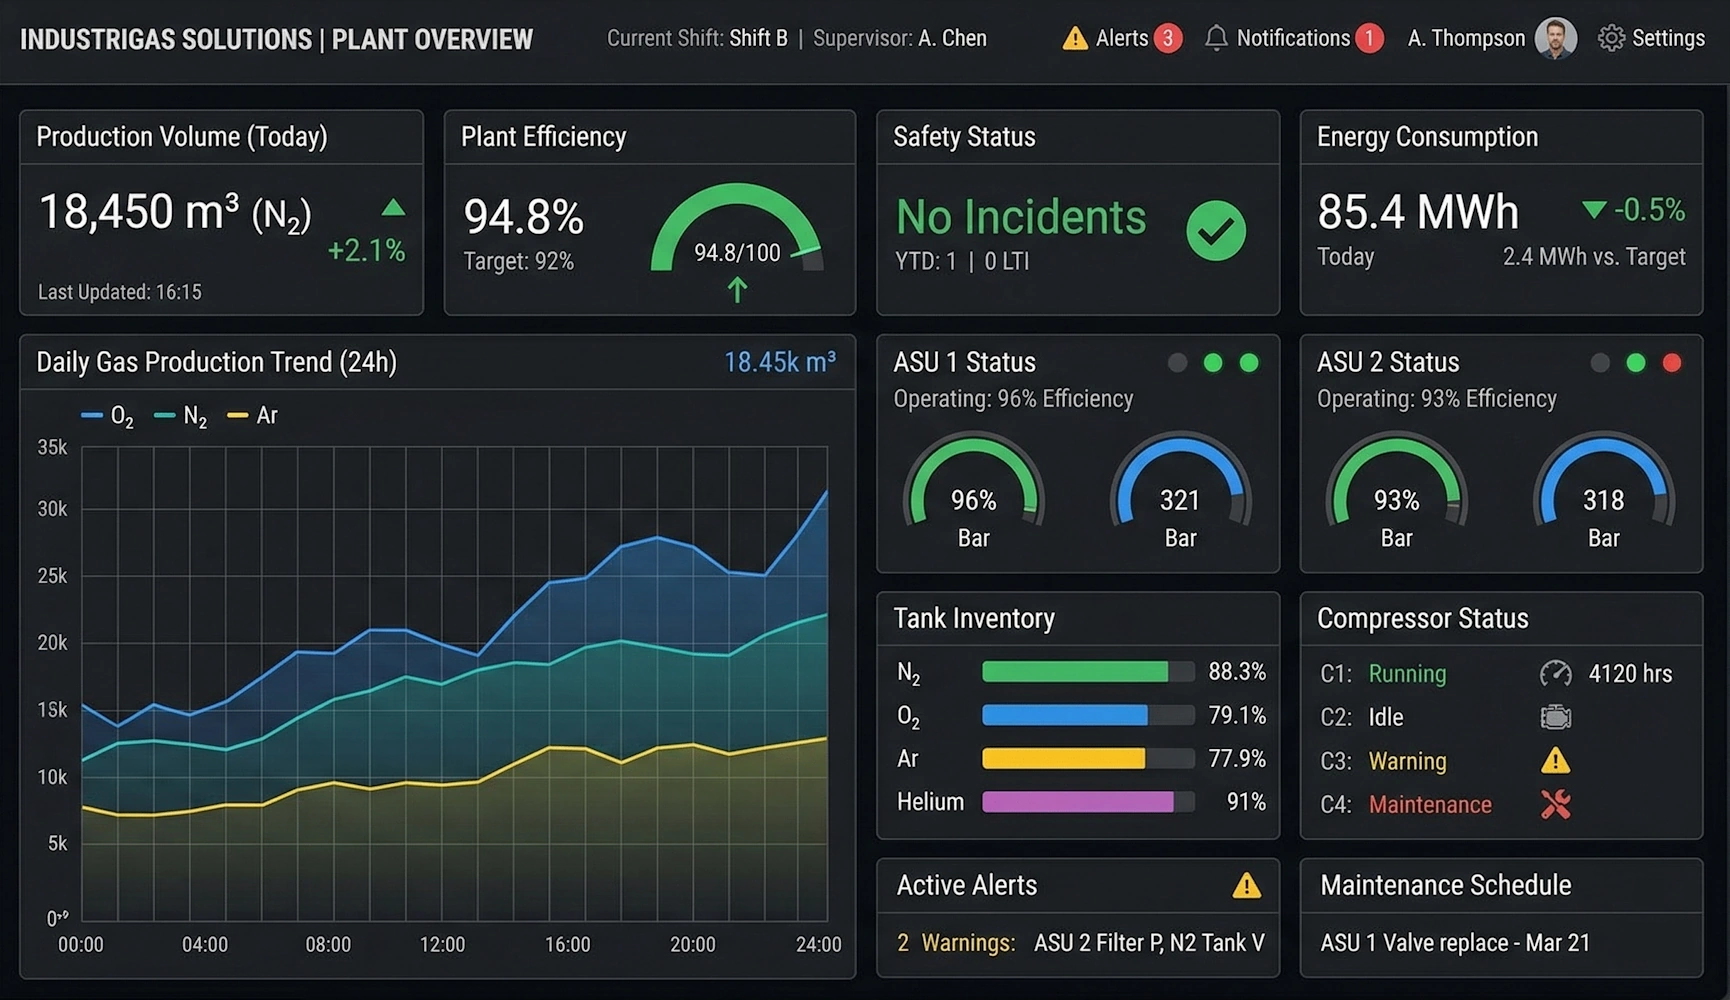
Task: Click the Helium inventory progress bar
Action: pyautogui.click(x=1087, y=802)
